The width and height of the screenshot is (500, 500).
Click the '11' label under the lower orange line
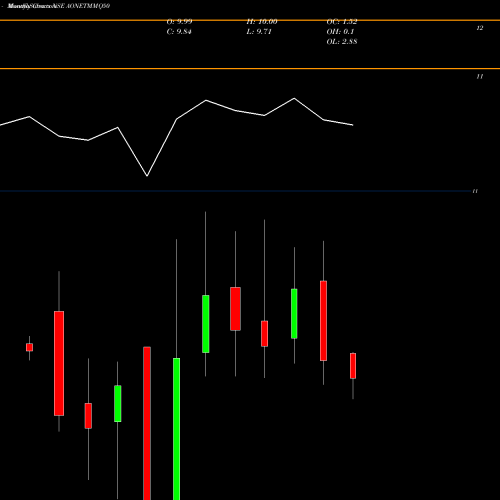(480, 76)
